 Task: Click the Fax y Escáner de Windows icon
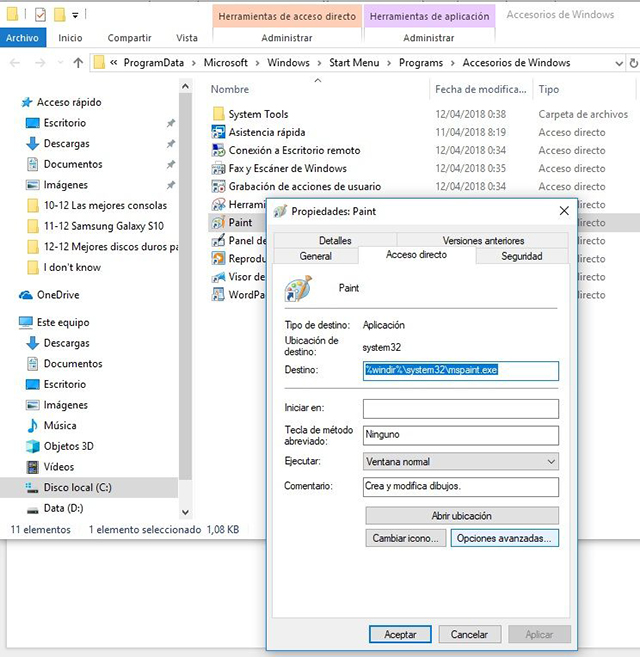pyautogui.click(x=218, y=168)
